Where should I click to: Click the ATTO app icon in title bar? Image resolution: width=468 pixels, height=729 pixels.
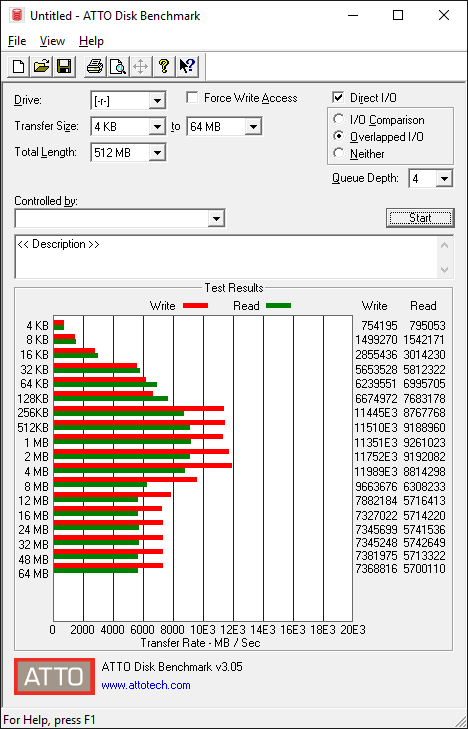point(18,15)
